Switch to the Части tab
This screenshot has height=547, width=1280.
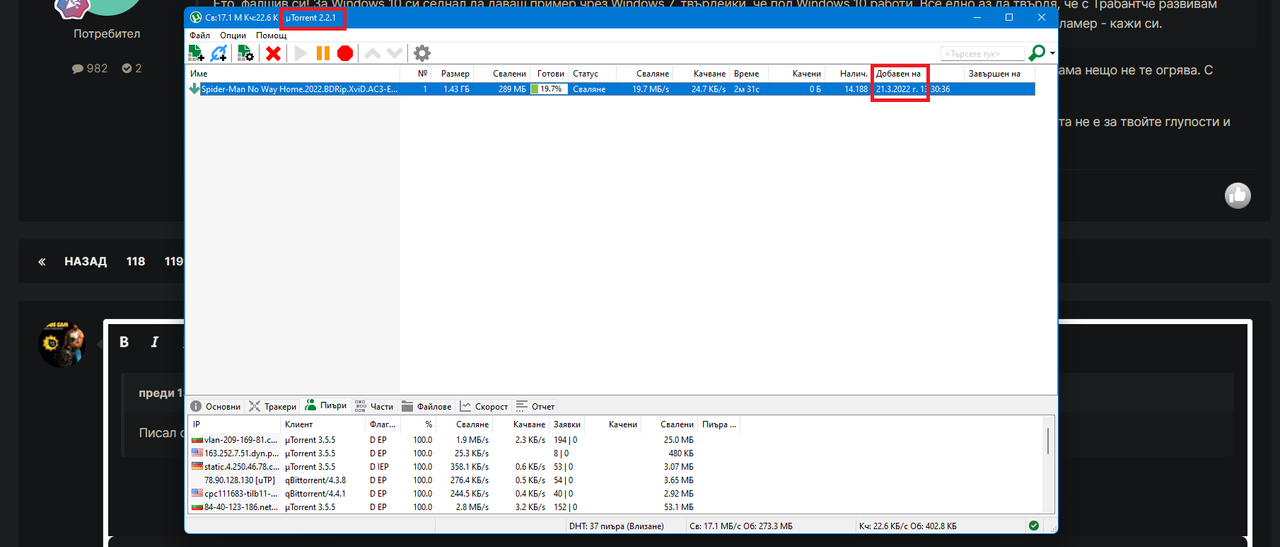click(373, 406)
